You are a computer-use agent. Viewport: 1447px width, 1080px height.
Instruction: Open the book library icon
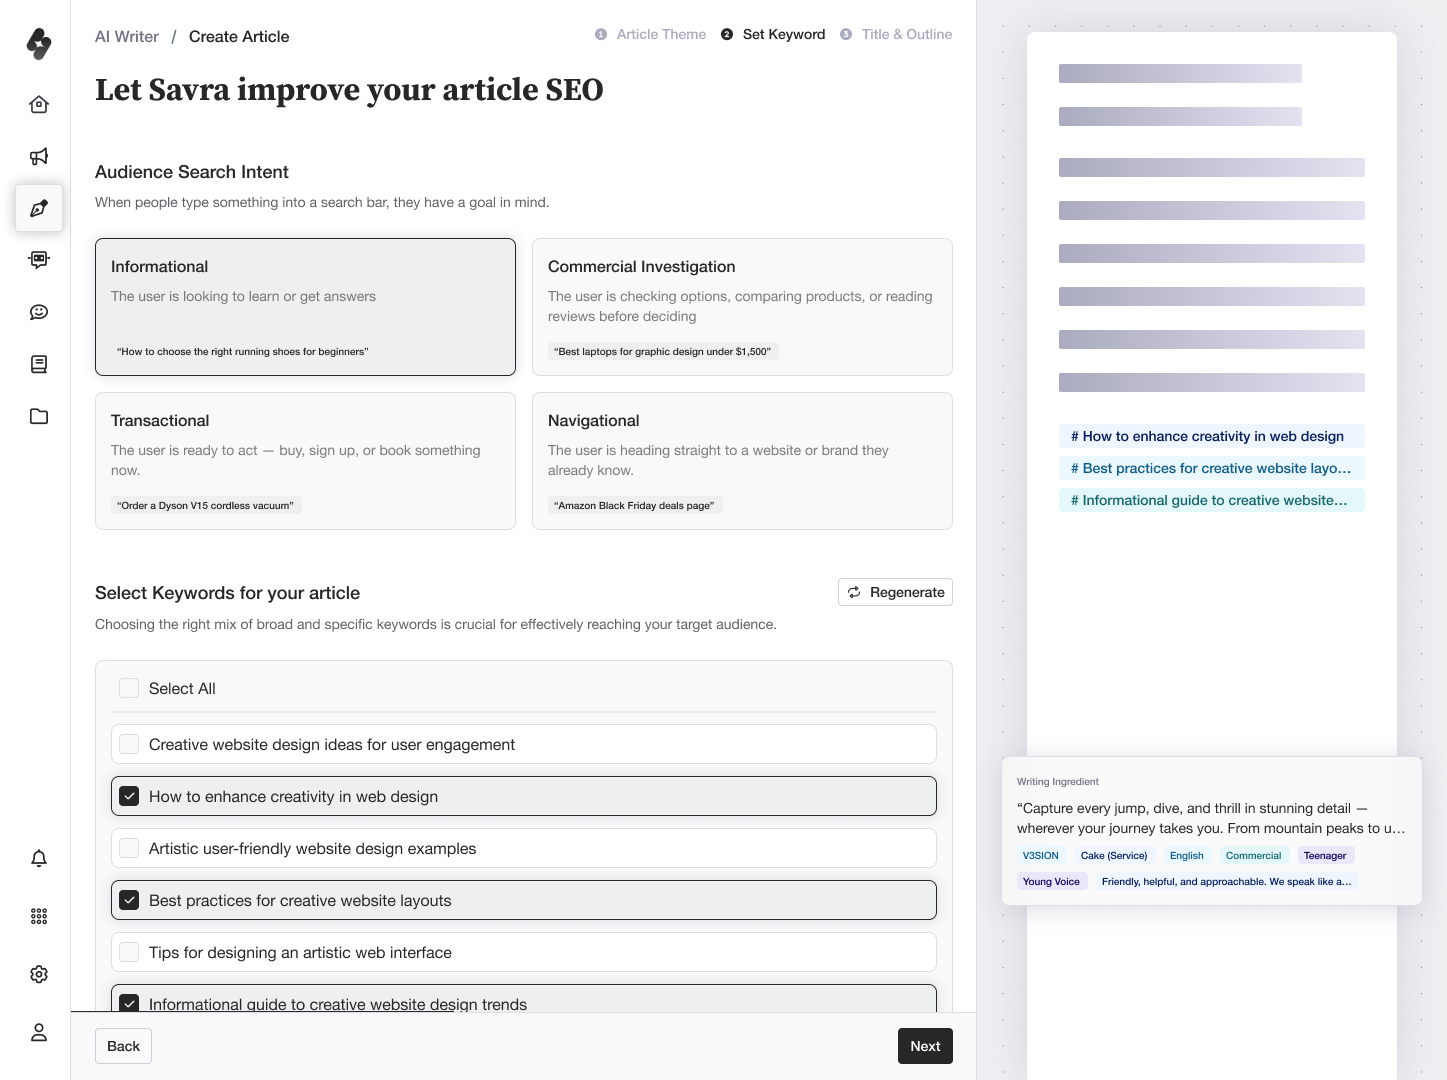pos(39,364)
